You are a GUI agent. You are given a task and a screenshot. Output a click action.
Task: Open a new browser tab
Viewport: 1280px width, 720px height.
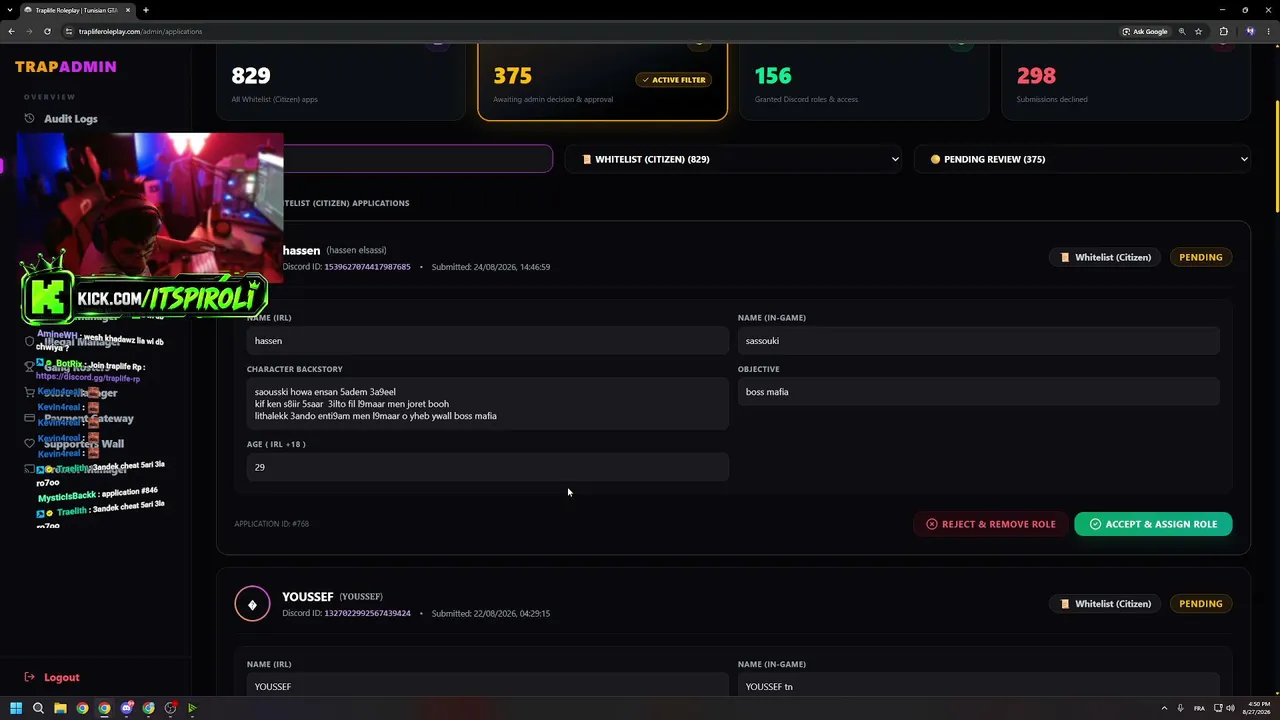(x=146, y=10)
